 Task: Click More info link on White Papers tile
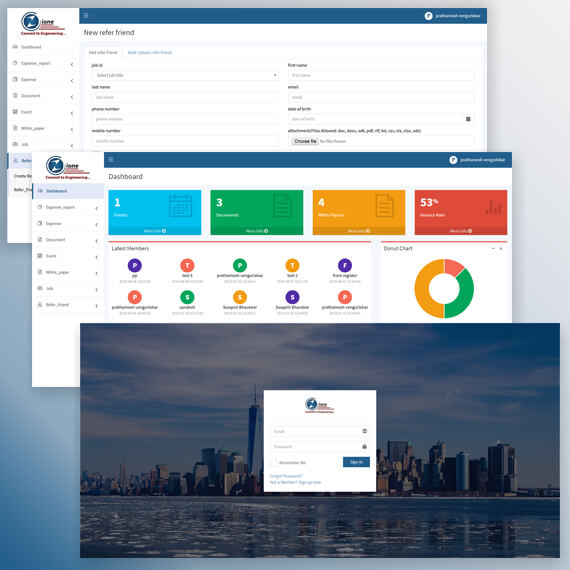(x=359, y=231)
